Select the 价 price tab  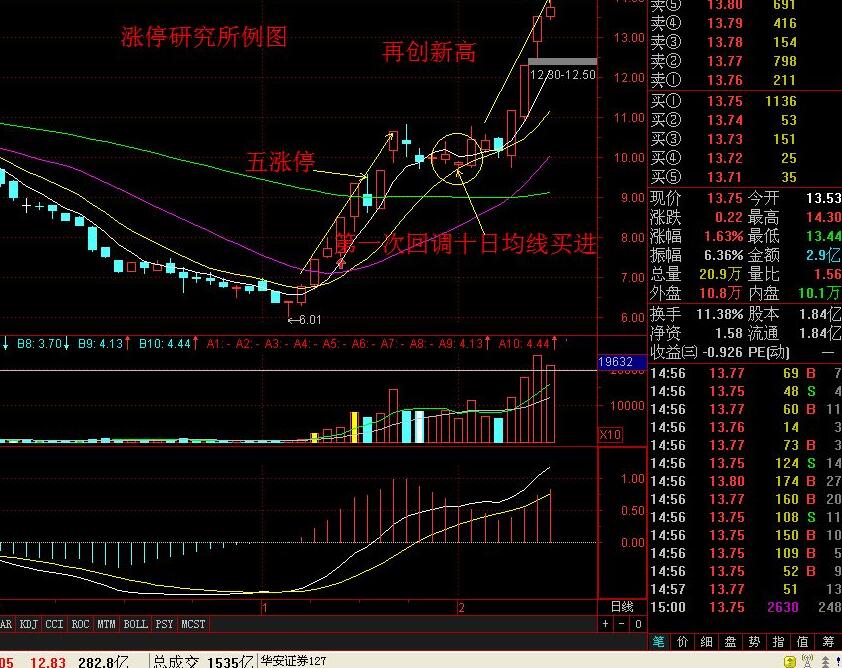(x=683, y=642)
